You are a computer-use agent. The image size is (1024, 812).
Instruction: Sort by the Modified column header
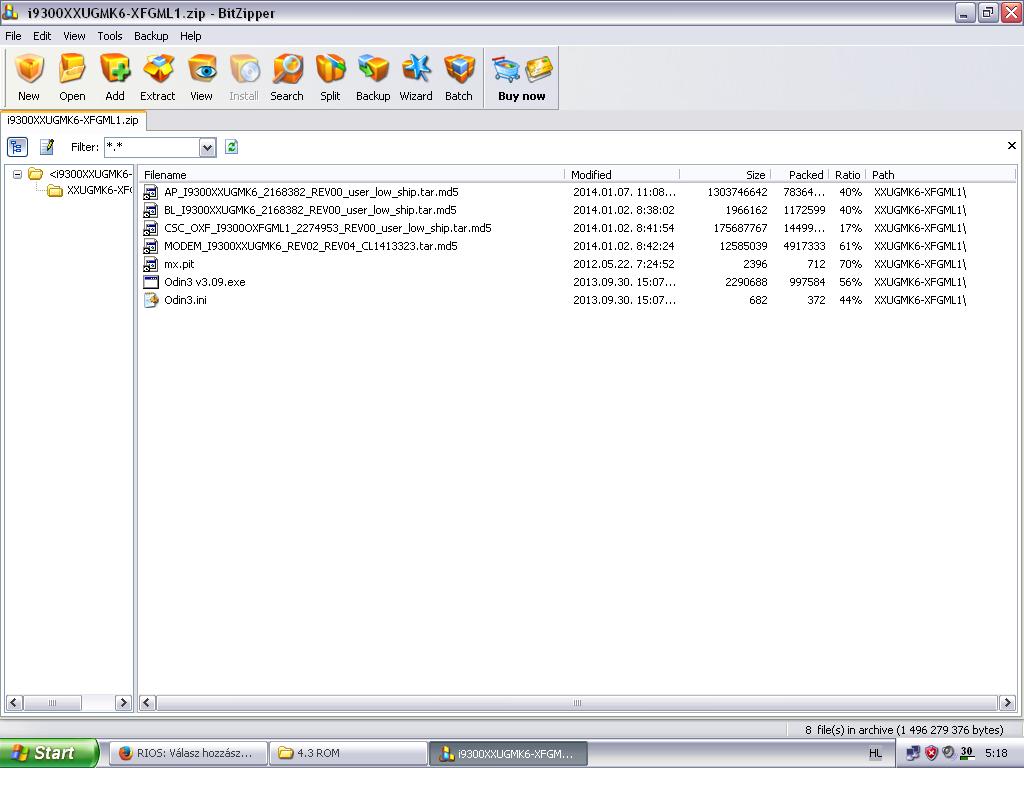[x=622, y=175]
